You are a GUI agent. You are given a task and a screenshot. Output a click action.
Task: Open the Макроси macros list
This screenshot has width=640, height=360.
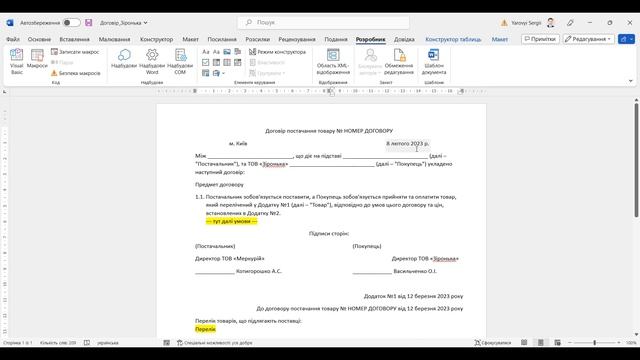[37, 59]
